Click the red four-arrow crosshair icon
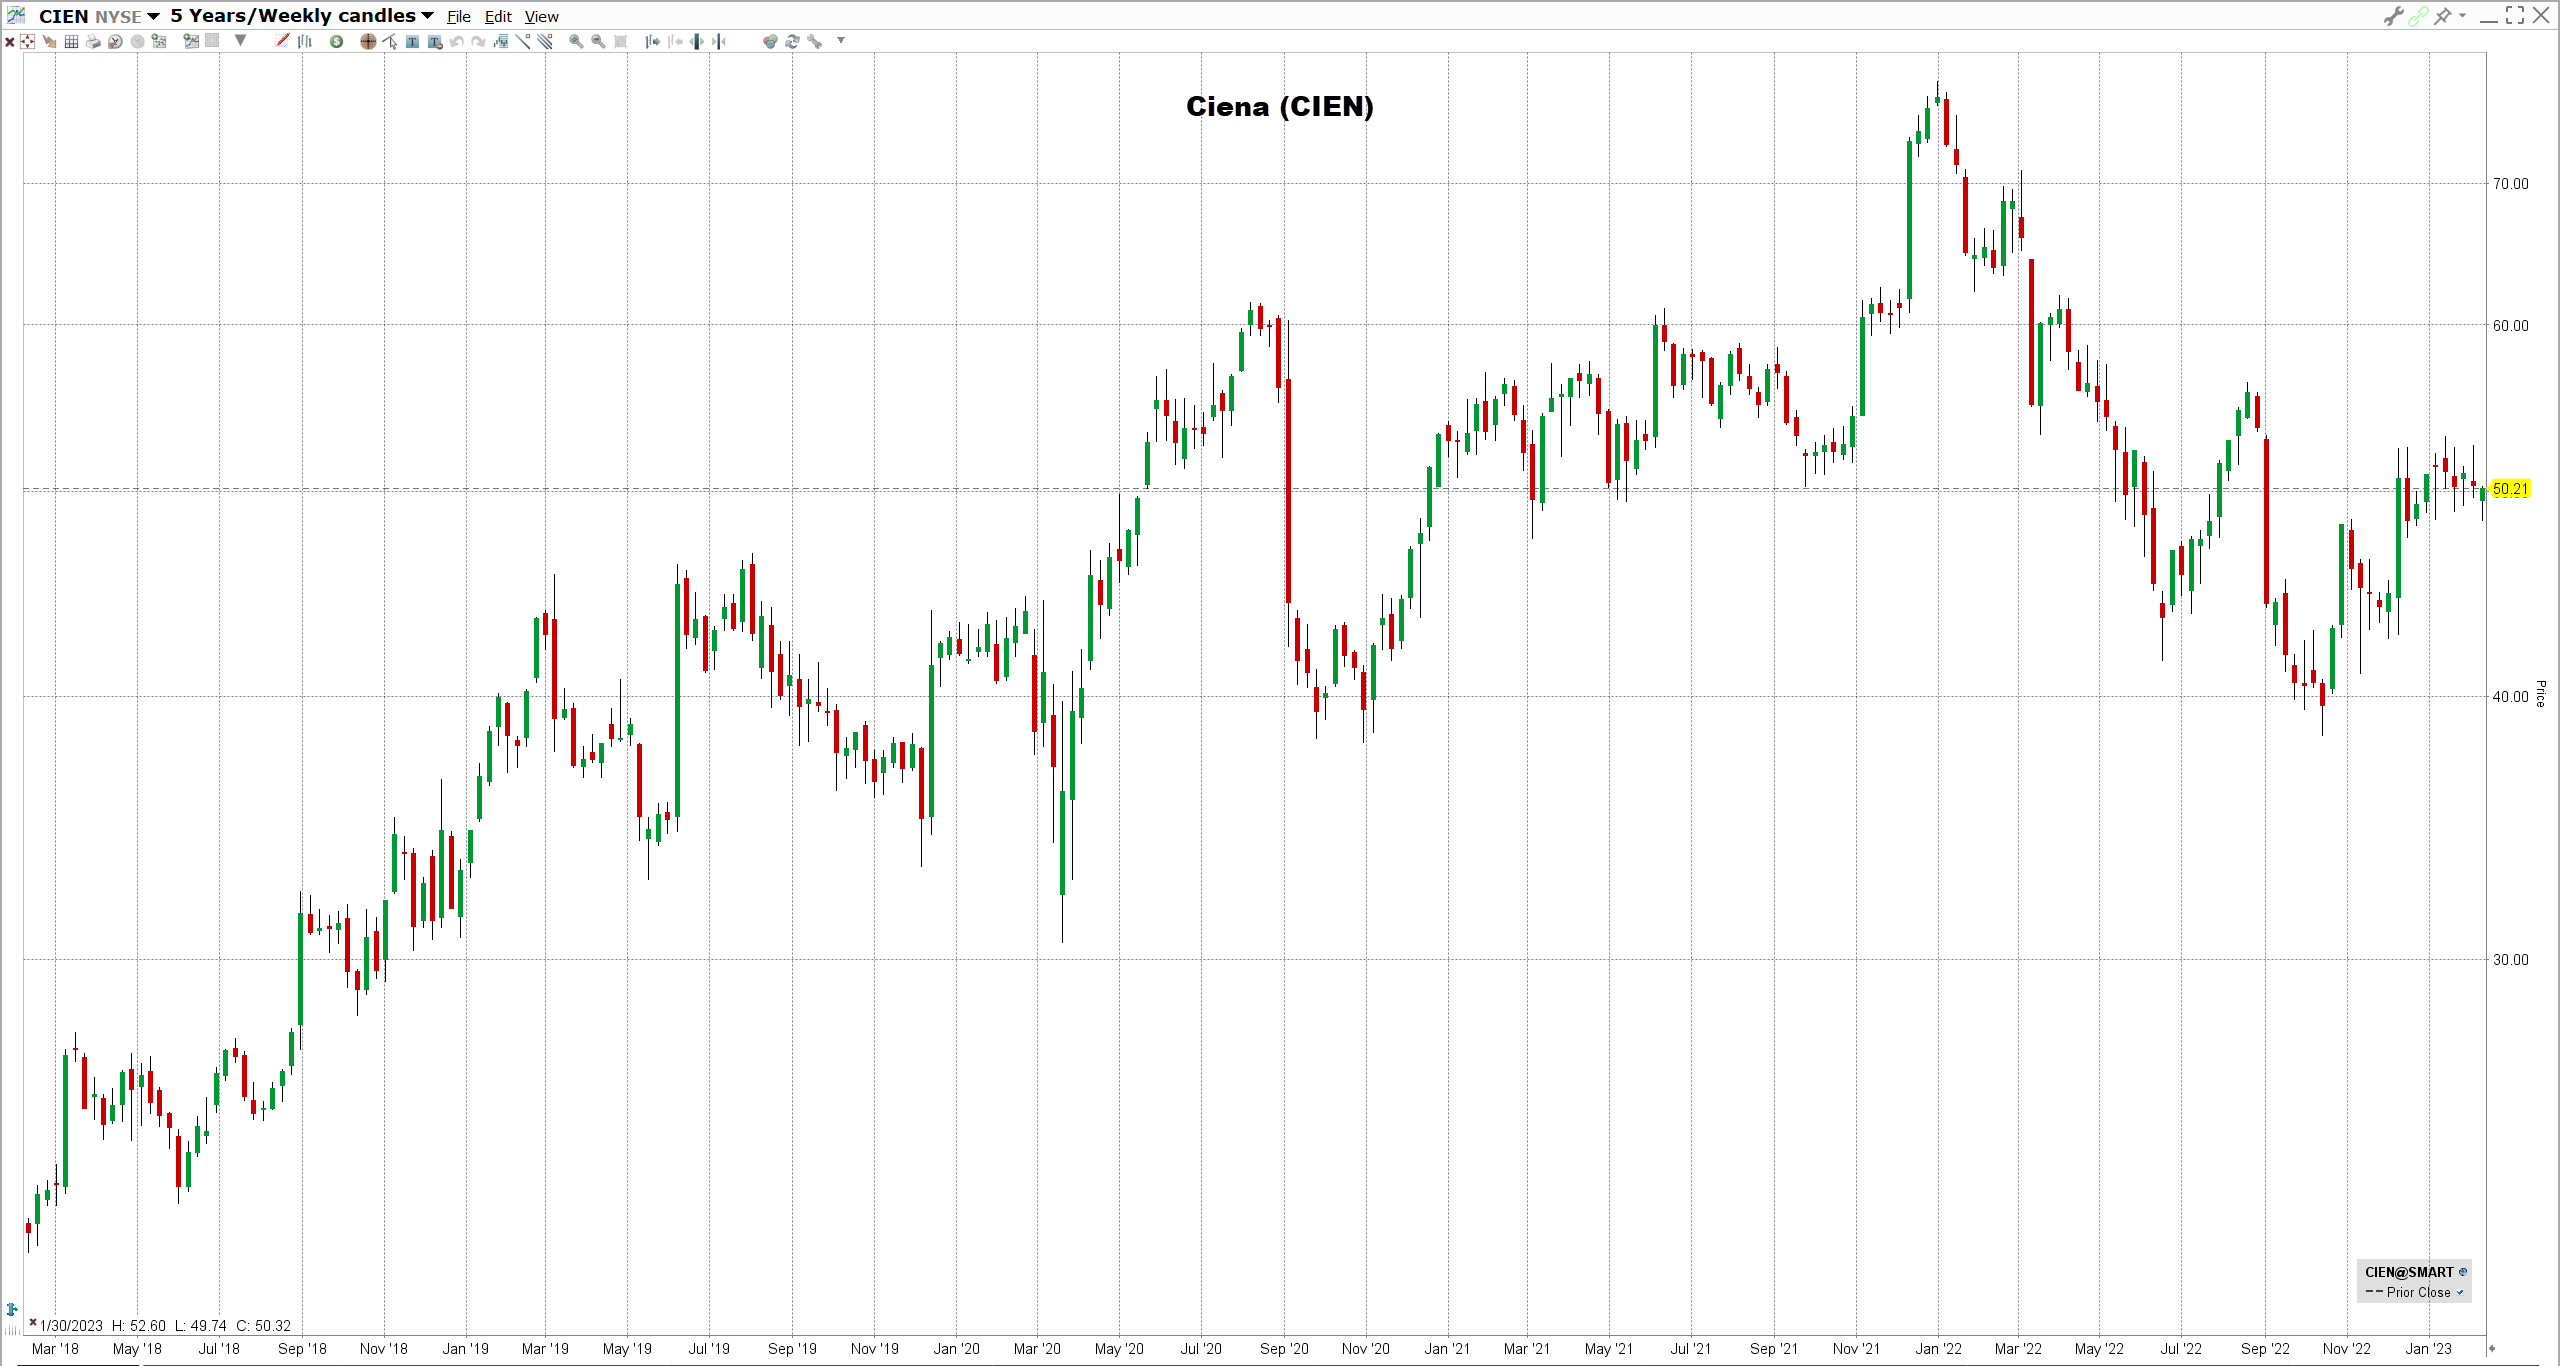This screenshot has width=2560, height=1366. click(x=27, y=41)
